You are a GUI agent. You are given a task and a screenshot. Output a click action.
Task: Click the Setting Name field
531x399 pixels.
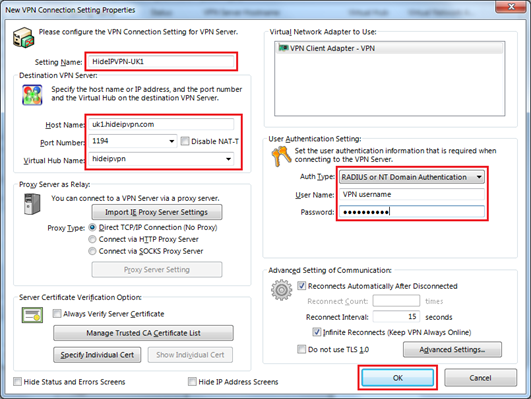pos(161,62)
